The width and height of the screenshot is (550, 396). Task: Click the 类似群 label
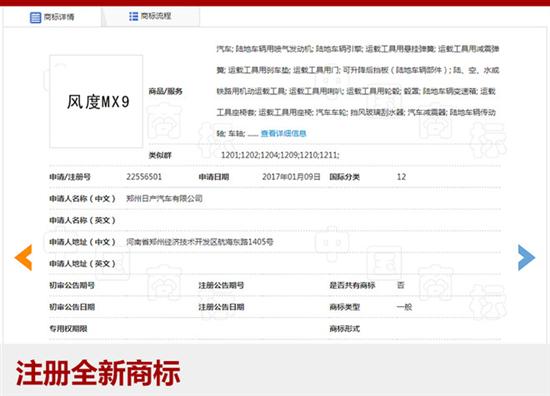160,155
